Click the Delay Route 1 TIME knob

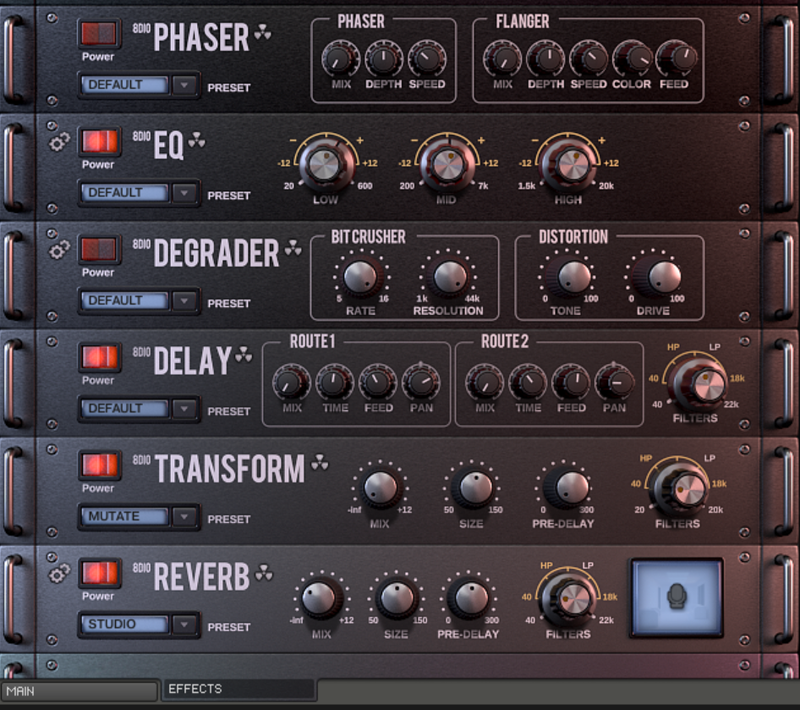(x=335, y=383)
